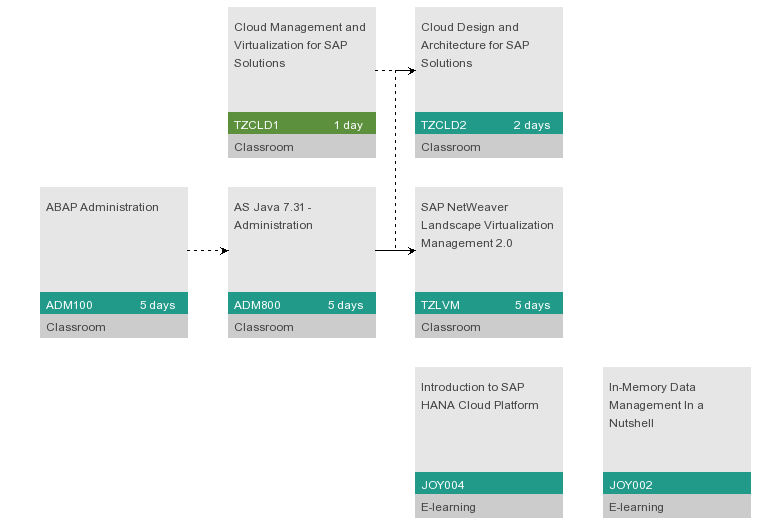Open Introduction to SAP HANA Cloud Platform
This screenshot has width=772, height=531.
tap(479, 396)
